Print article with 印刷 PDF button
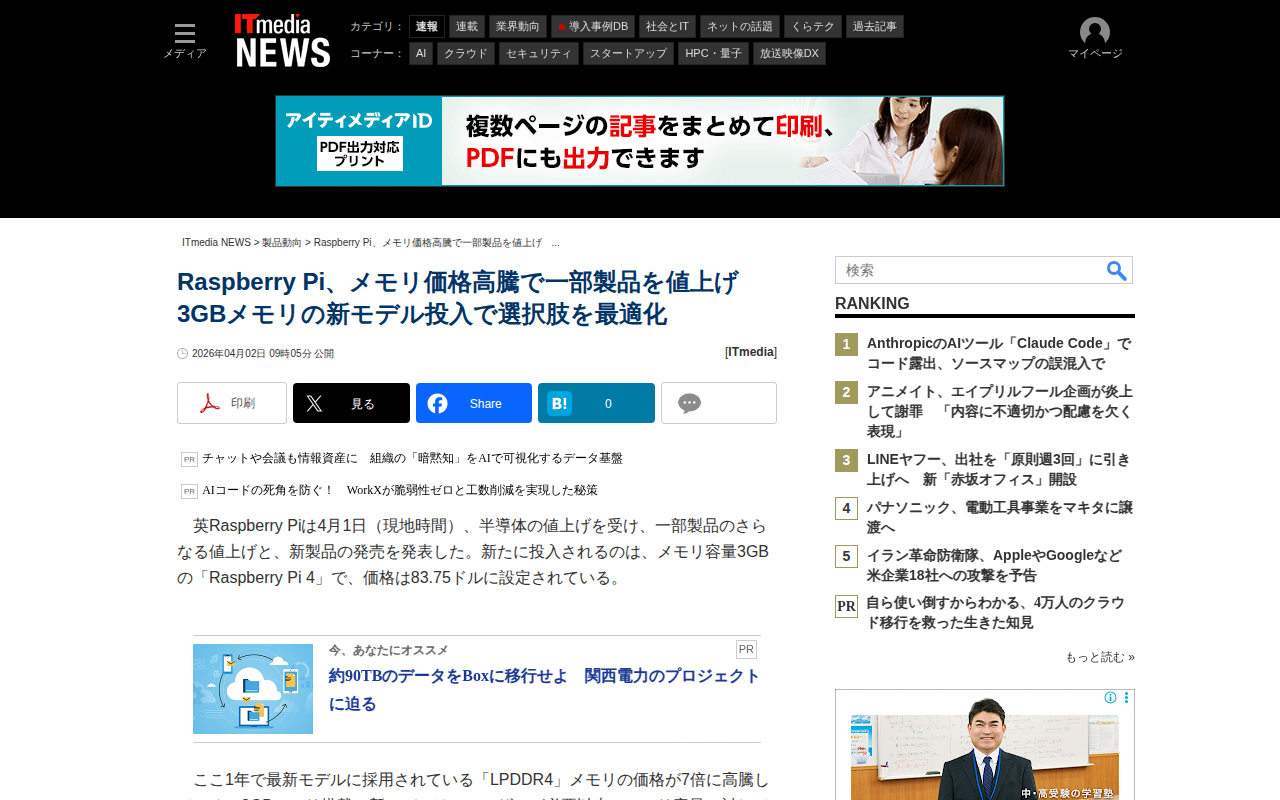This screenshot has height=800, width=1280. [232, 403]
